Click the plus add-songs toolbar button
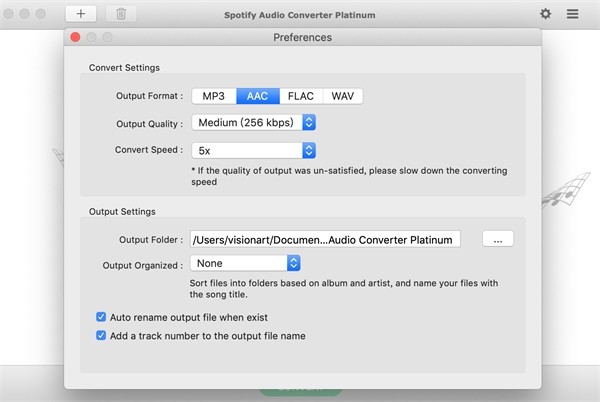This screenshot has width=600, height=402. click(x=81, y=14)
